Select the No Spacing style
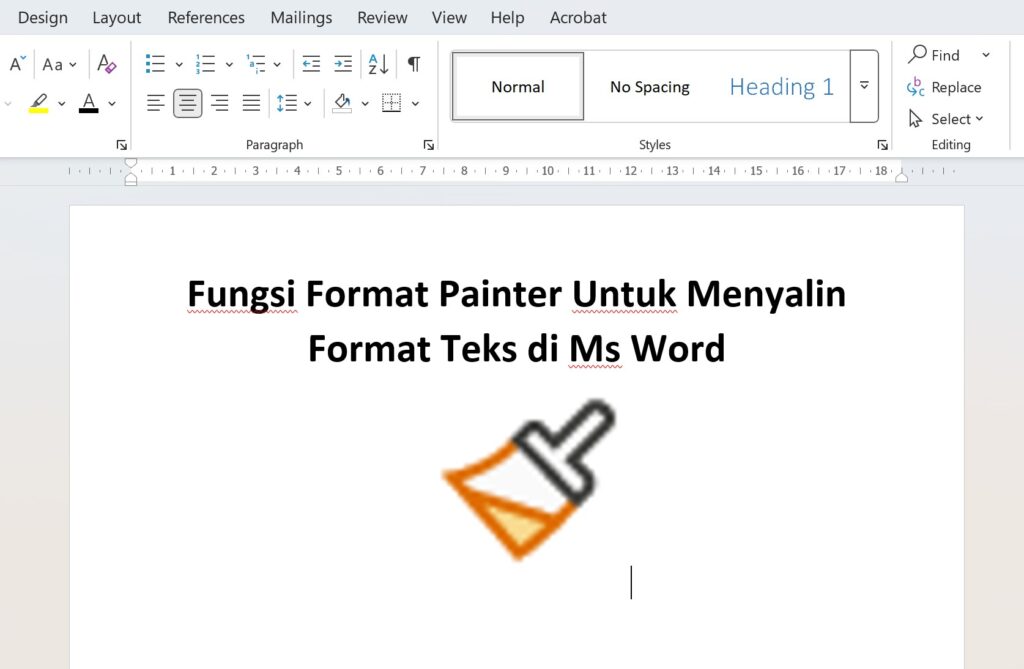This screenshot has height=669, width=1024. 650,86
